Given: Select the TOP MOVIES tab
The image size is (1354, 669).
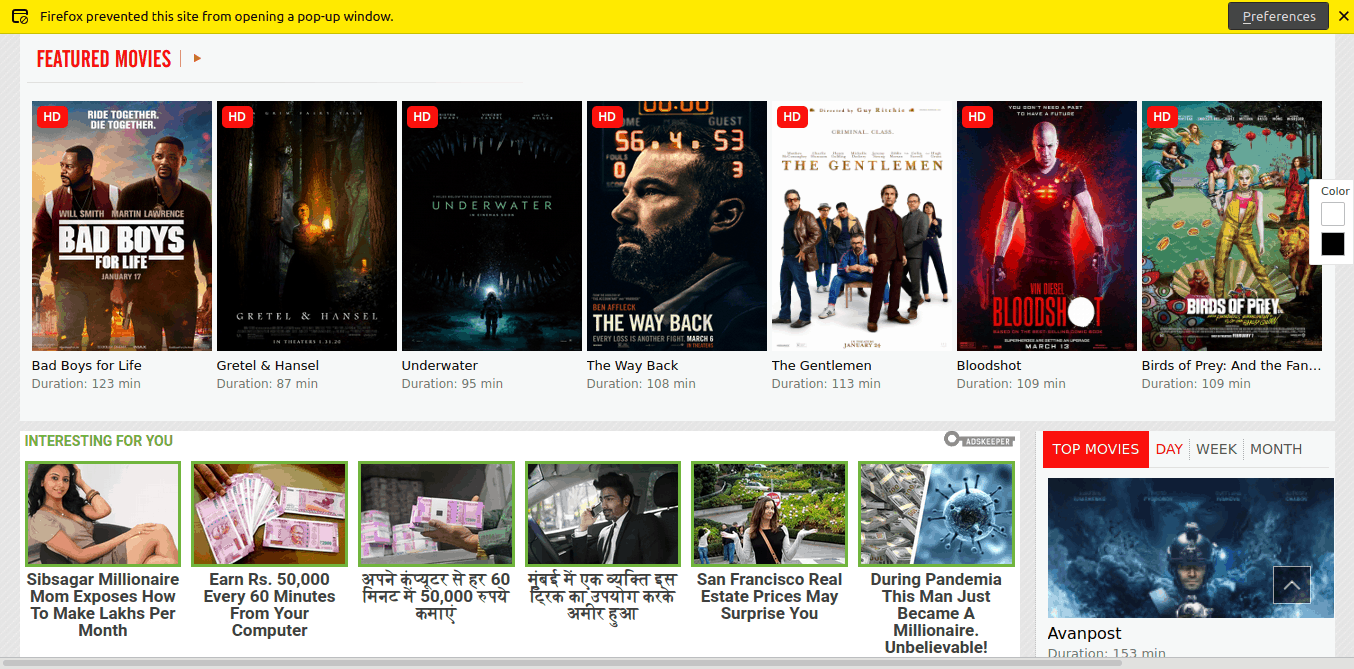Looking at the screenshot, I should [1096, 449].
